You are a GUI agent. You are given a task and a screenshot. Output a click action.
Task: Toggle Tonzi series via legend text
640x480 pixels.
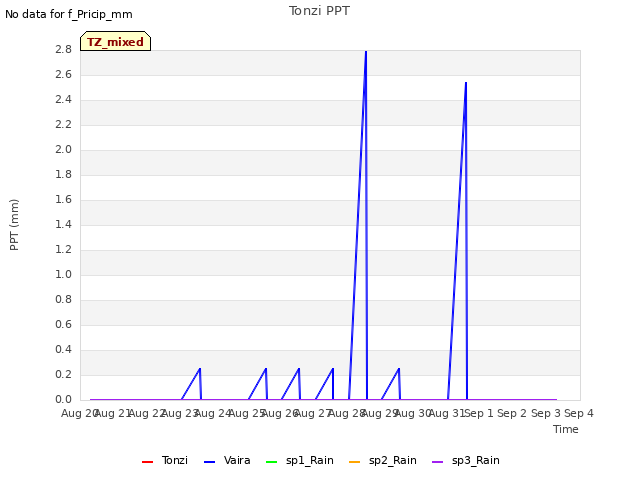(175, 460)
